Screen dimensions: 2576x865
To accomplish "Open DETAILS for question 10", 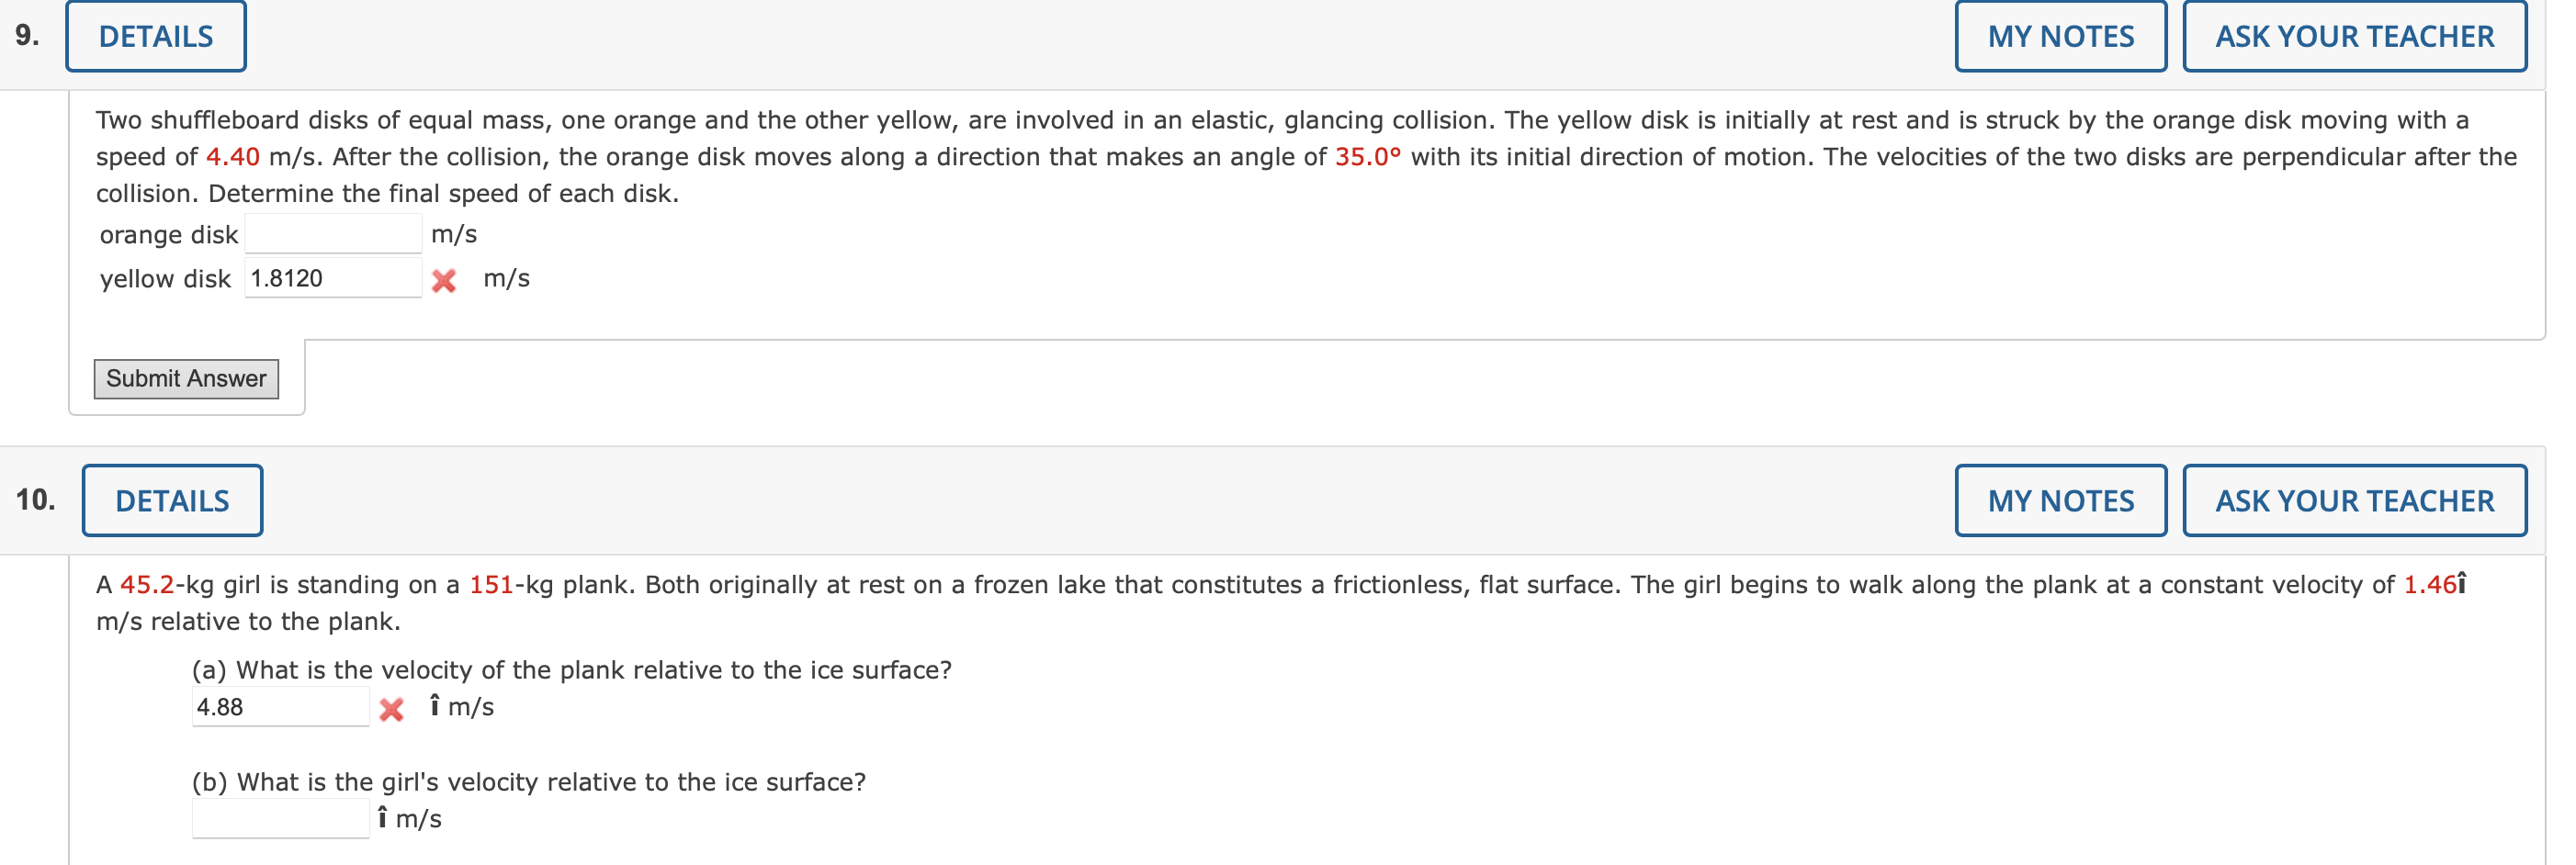I will (172, 500).
